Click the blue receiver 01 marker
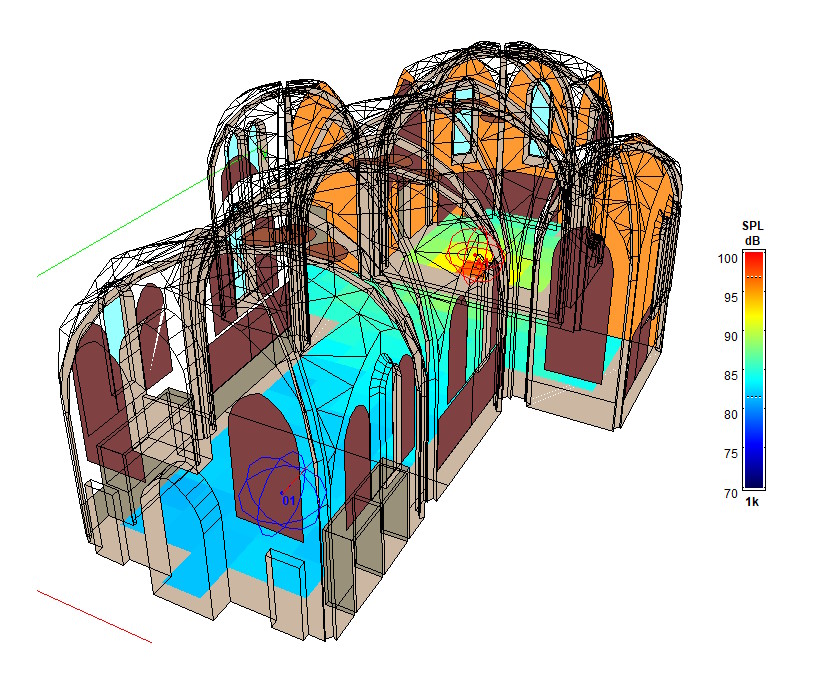Image resolution: width=814 pixels, height=674 pixels. [288, 498]
